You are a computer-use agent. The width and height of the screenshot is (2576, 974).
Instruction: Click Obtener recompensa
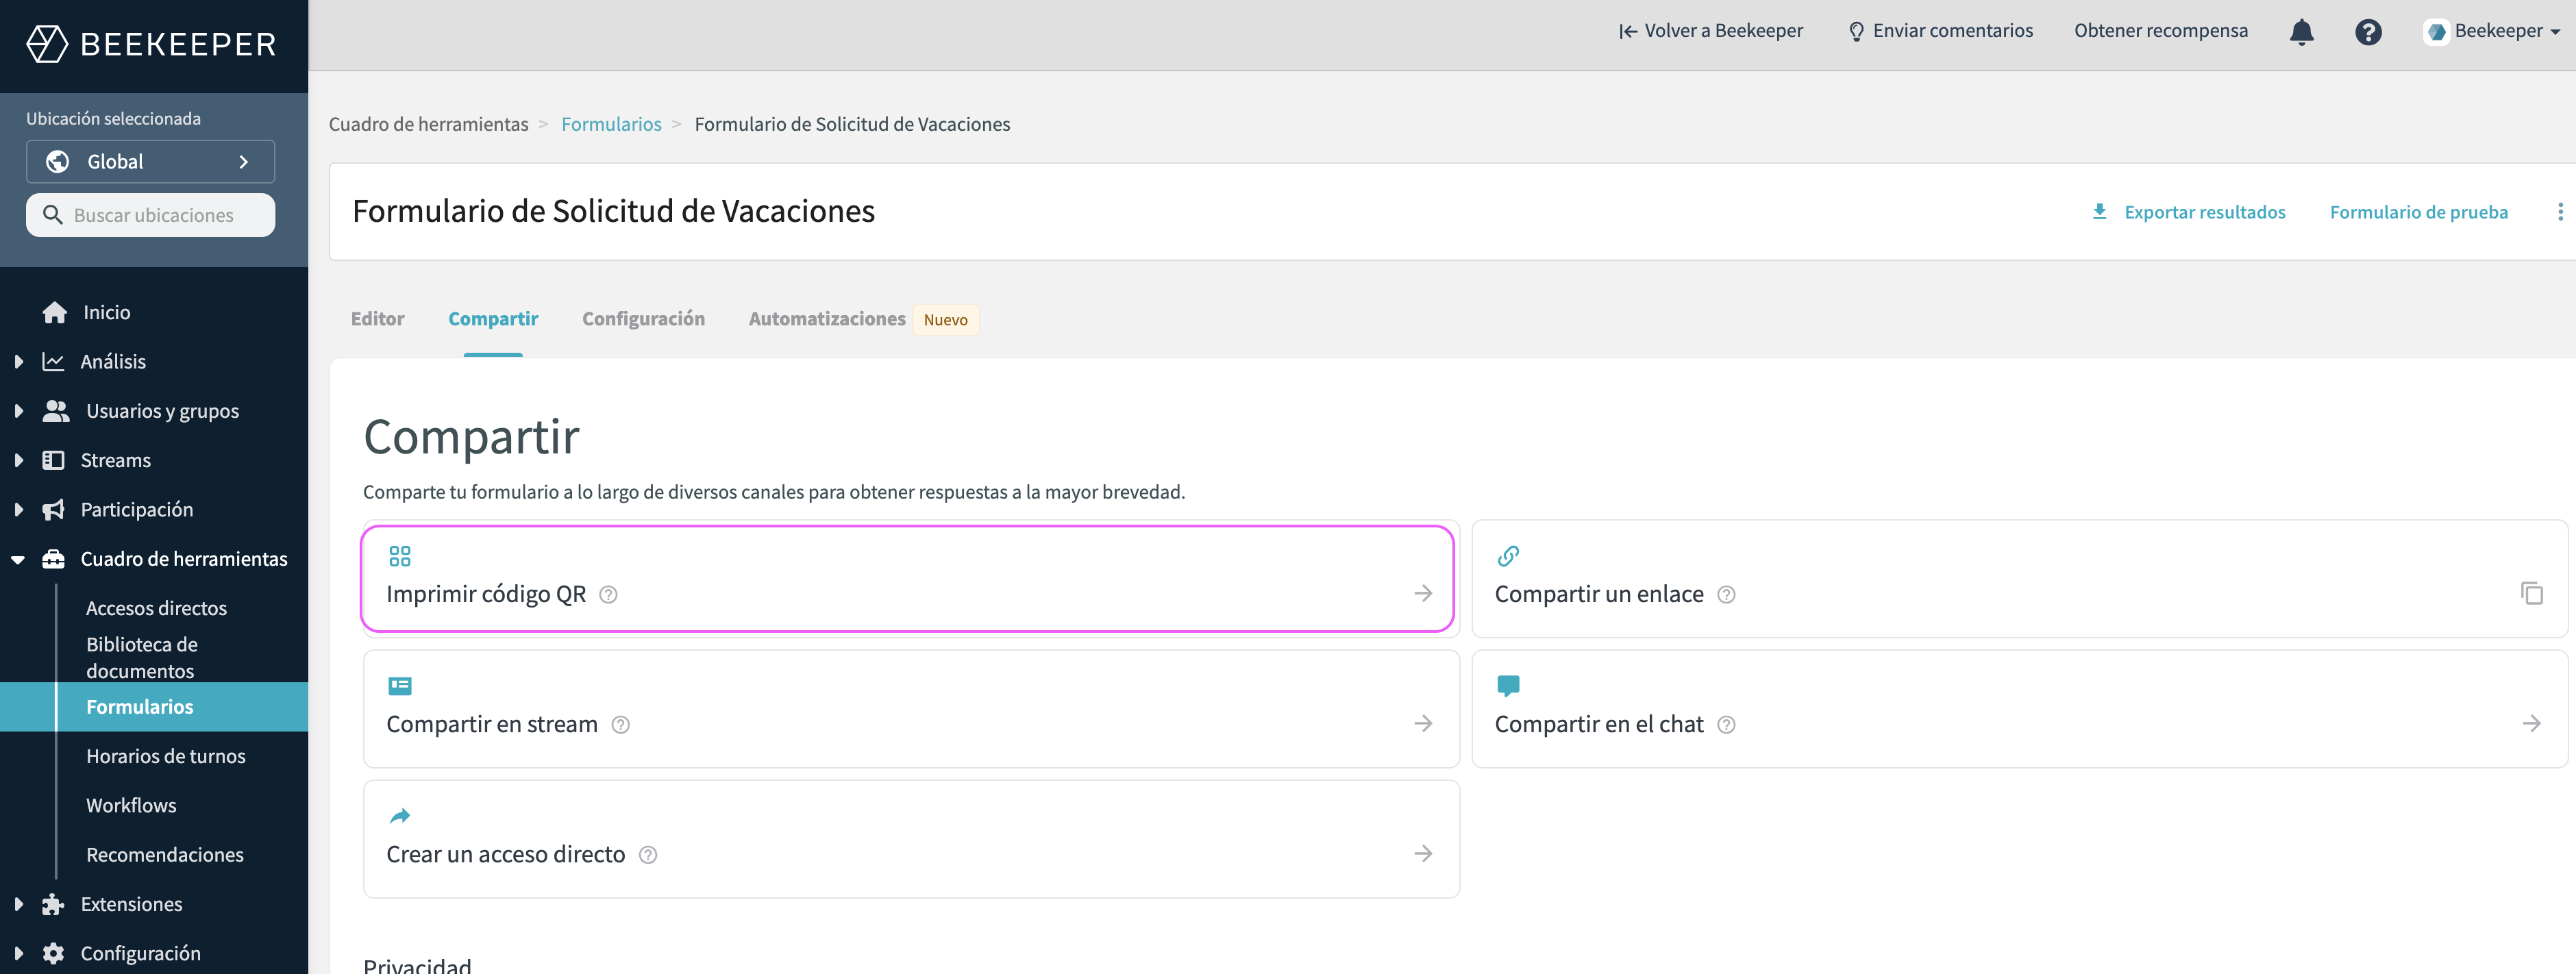[2160, 31]
